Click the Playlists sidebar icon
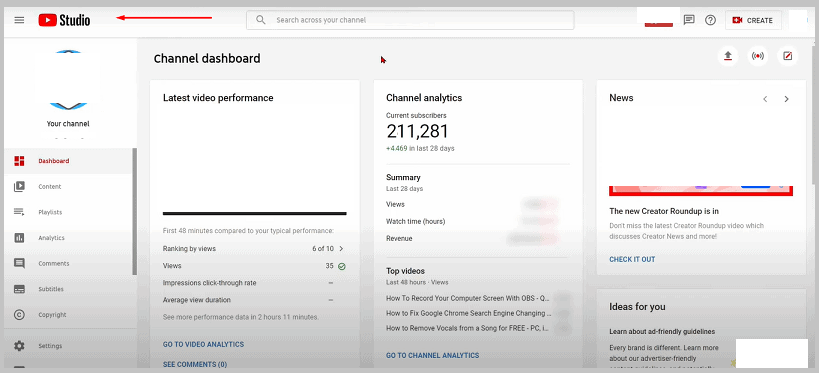819x373 pixels. (x=19, y=212)
